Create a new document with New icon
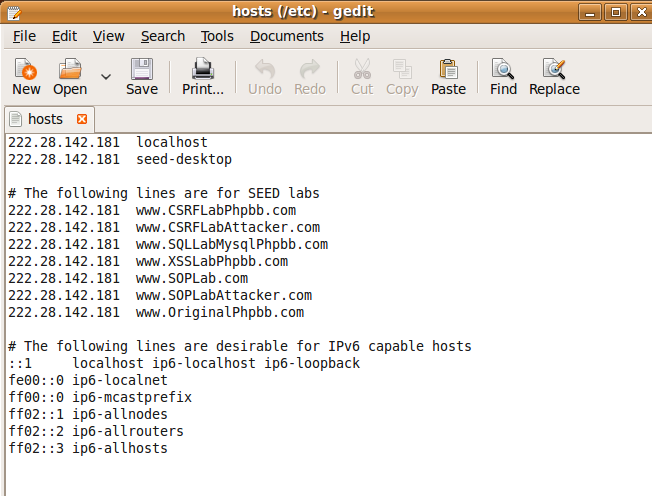Image resolution: width=652 pixels, height=496 pixels. [26, 69]
